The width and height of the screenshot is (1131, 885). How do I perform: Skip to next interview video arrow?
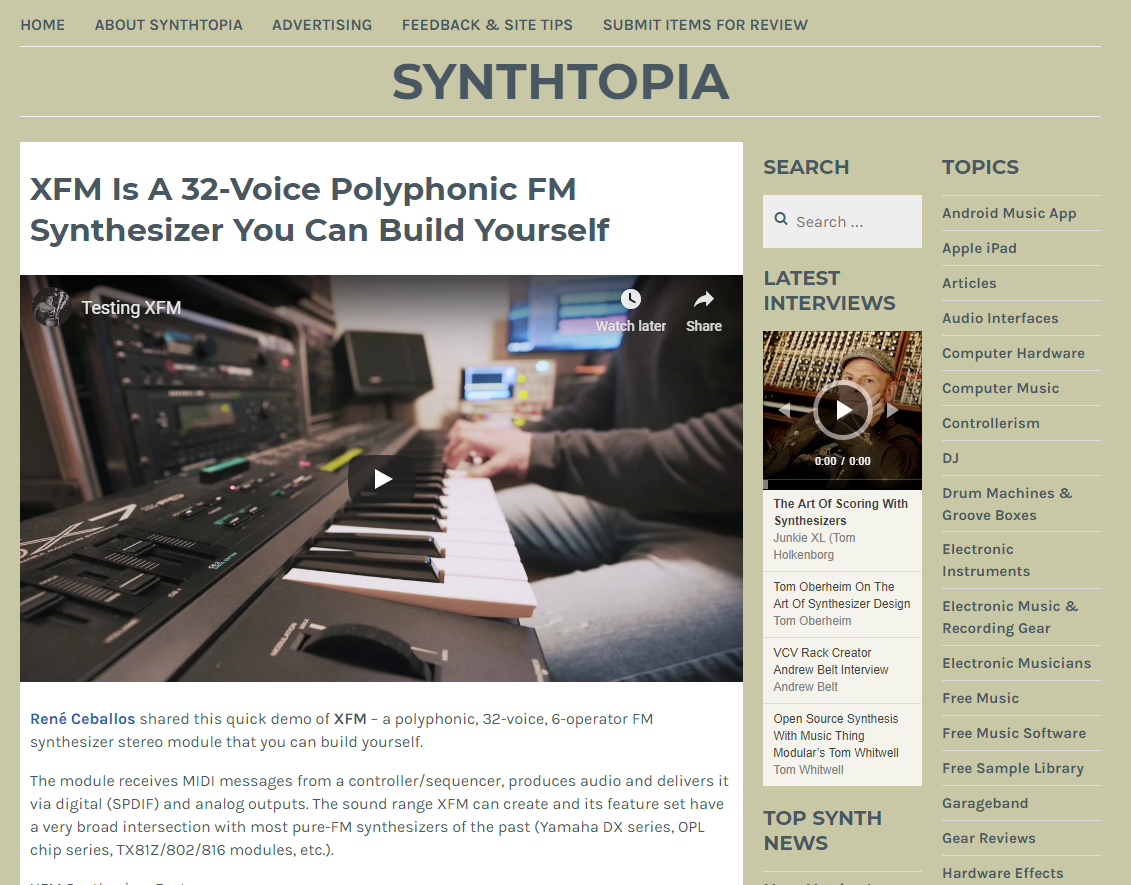893,410
